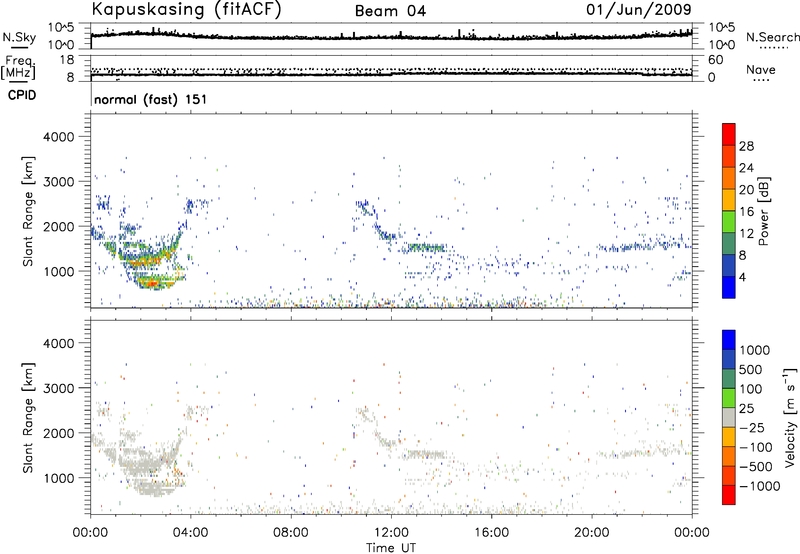800x554 pixels.
Task: Click the '500' value on the Velocity colorbar
Action: click(750, 370)
